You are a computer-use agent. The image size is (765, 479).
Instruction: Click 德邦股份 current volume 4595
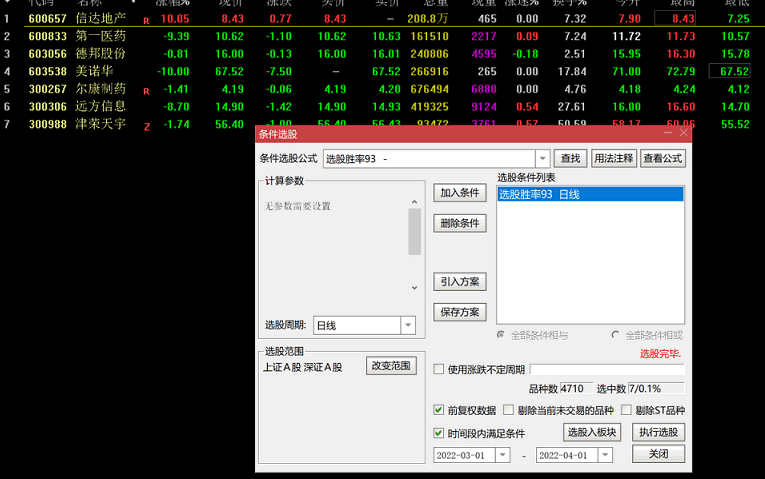[x=484, y=54]
